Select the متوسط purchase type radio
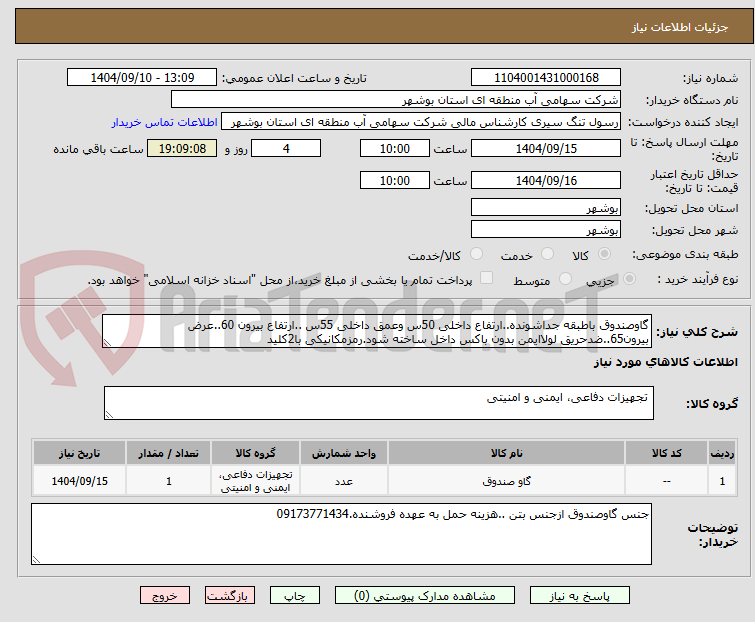 565,279
